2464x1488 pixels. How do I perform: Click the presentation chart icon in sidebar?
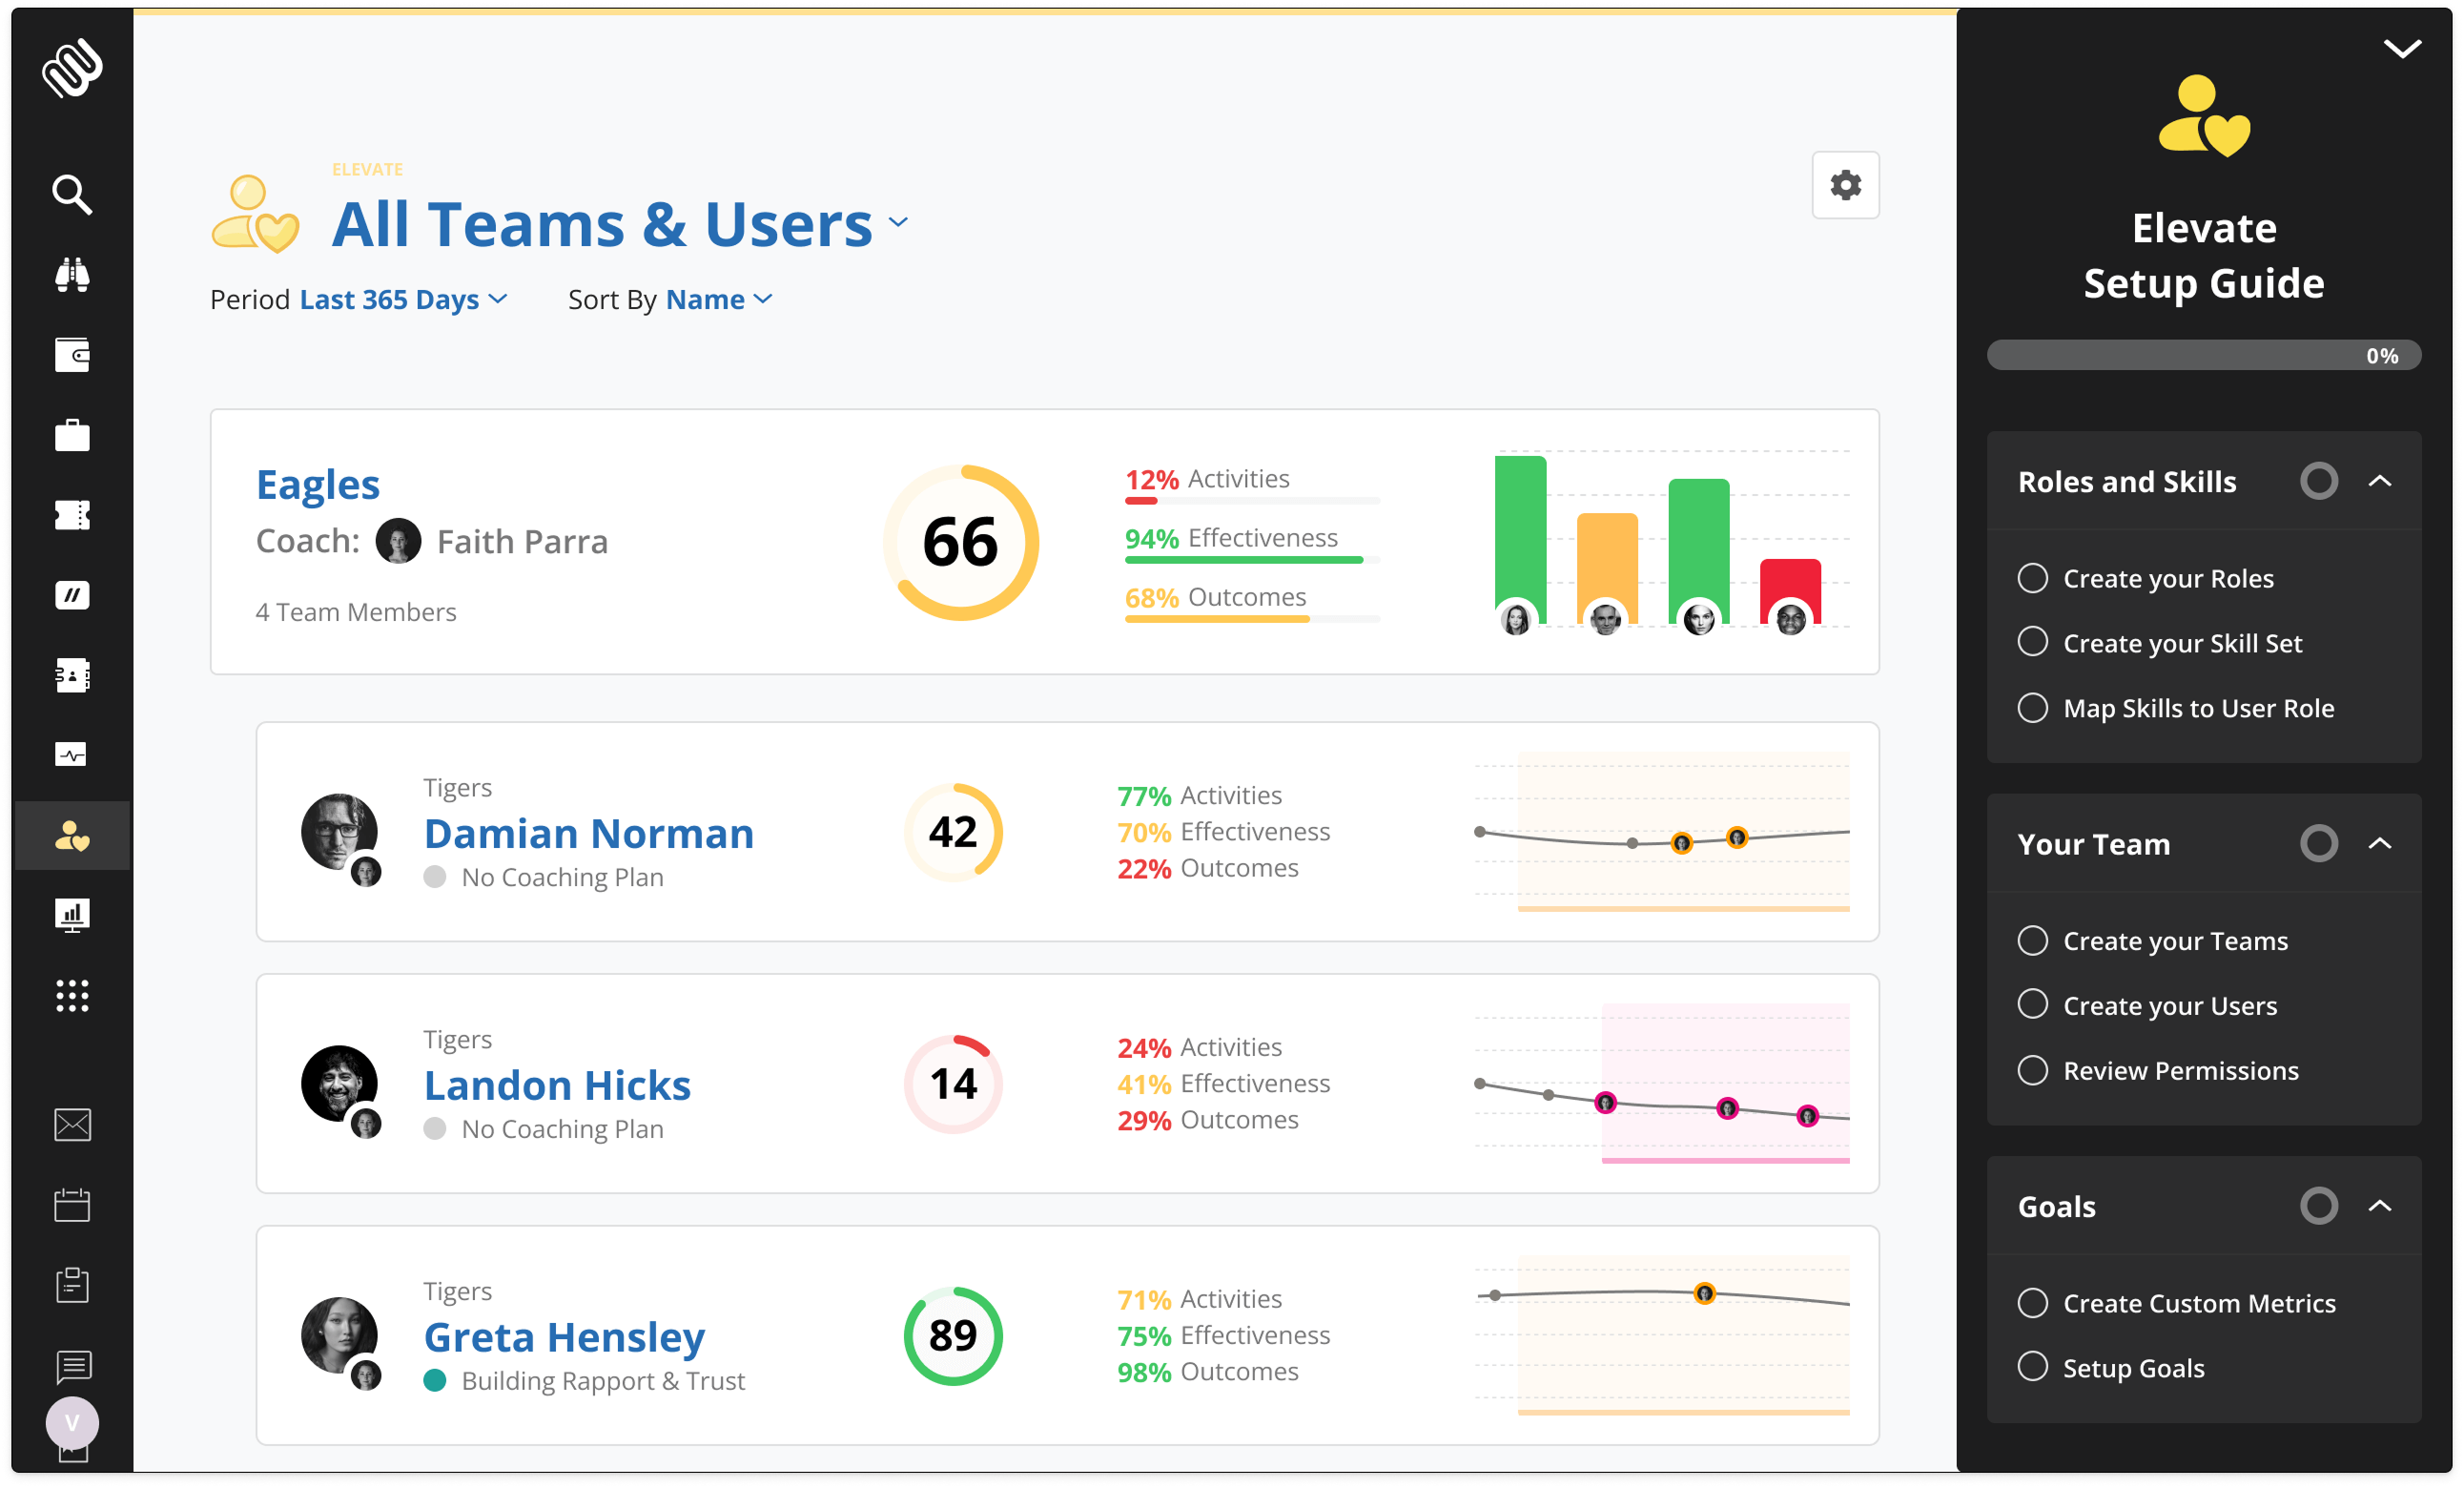point(72,914)
